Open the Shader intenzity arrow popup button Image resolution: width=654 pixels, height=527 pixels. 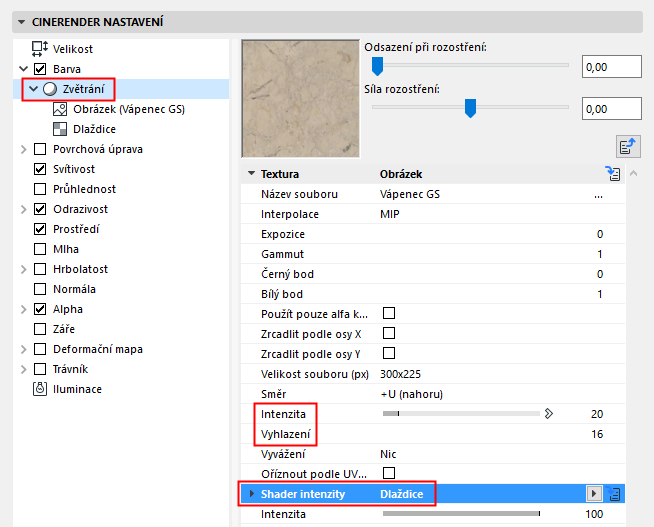594,494
